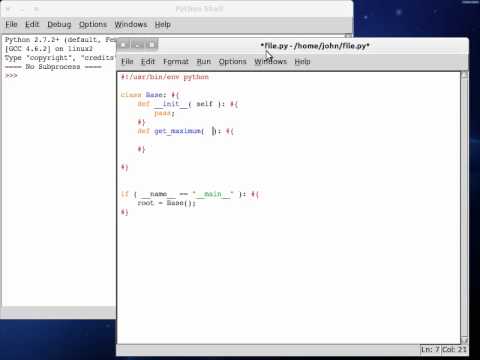Open Run menu in file.py editor

coord(204,61)
